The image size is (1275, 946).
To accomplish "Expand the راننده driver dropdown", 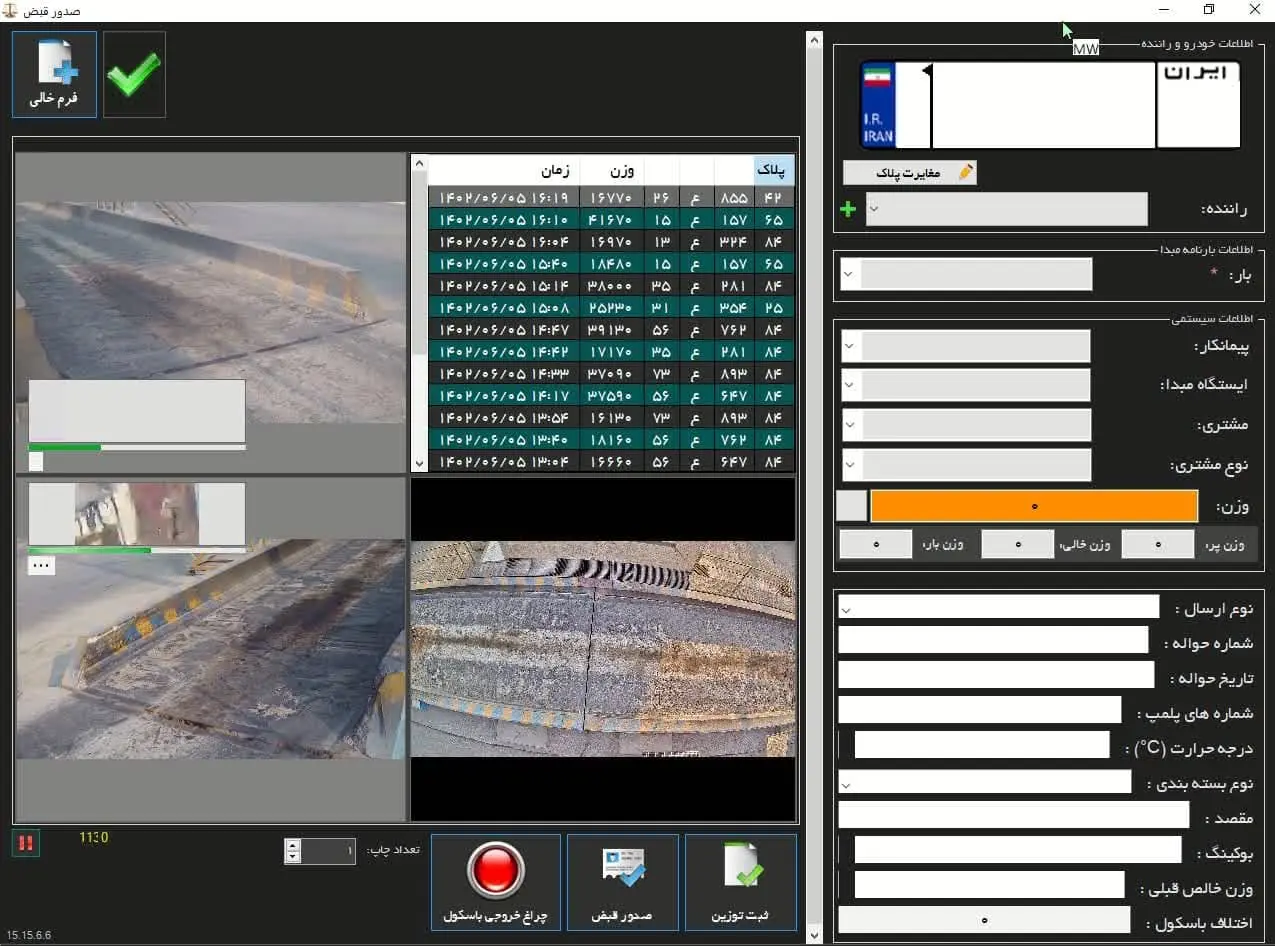I will 873,209.
